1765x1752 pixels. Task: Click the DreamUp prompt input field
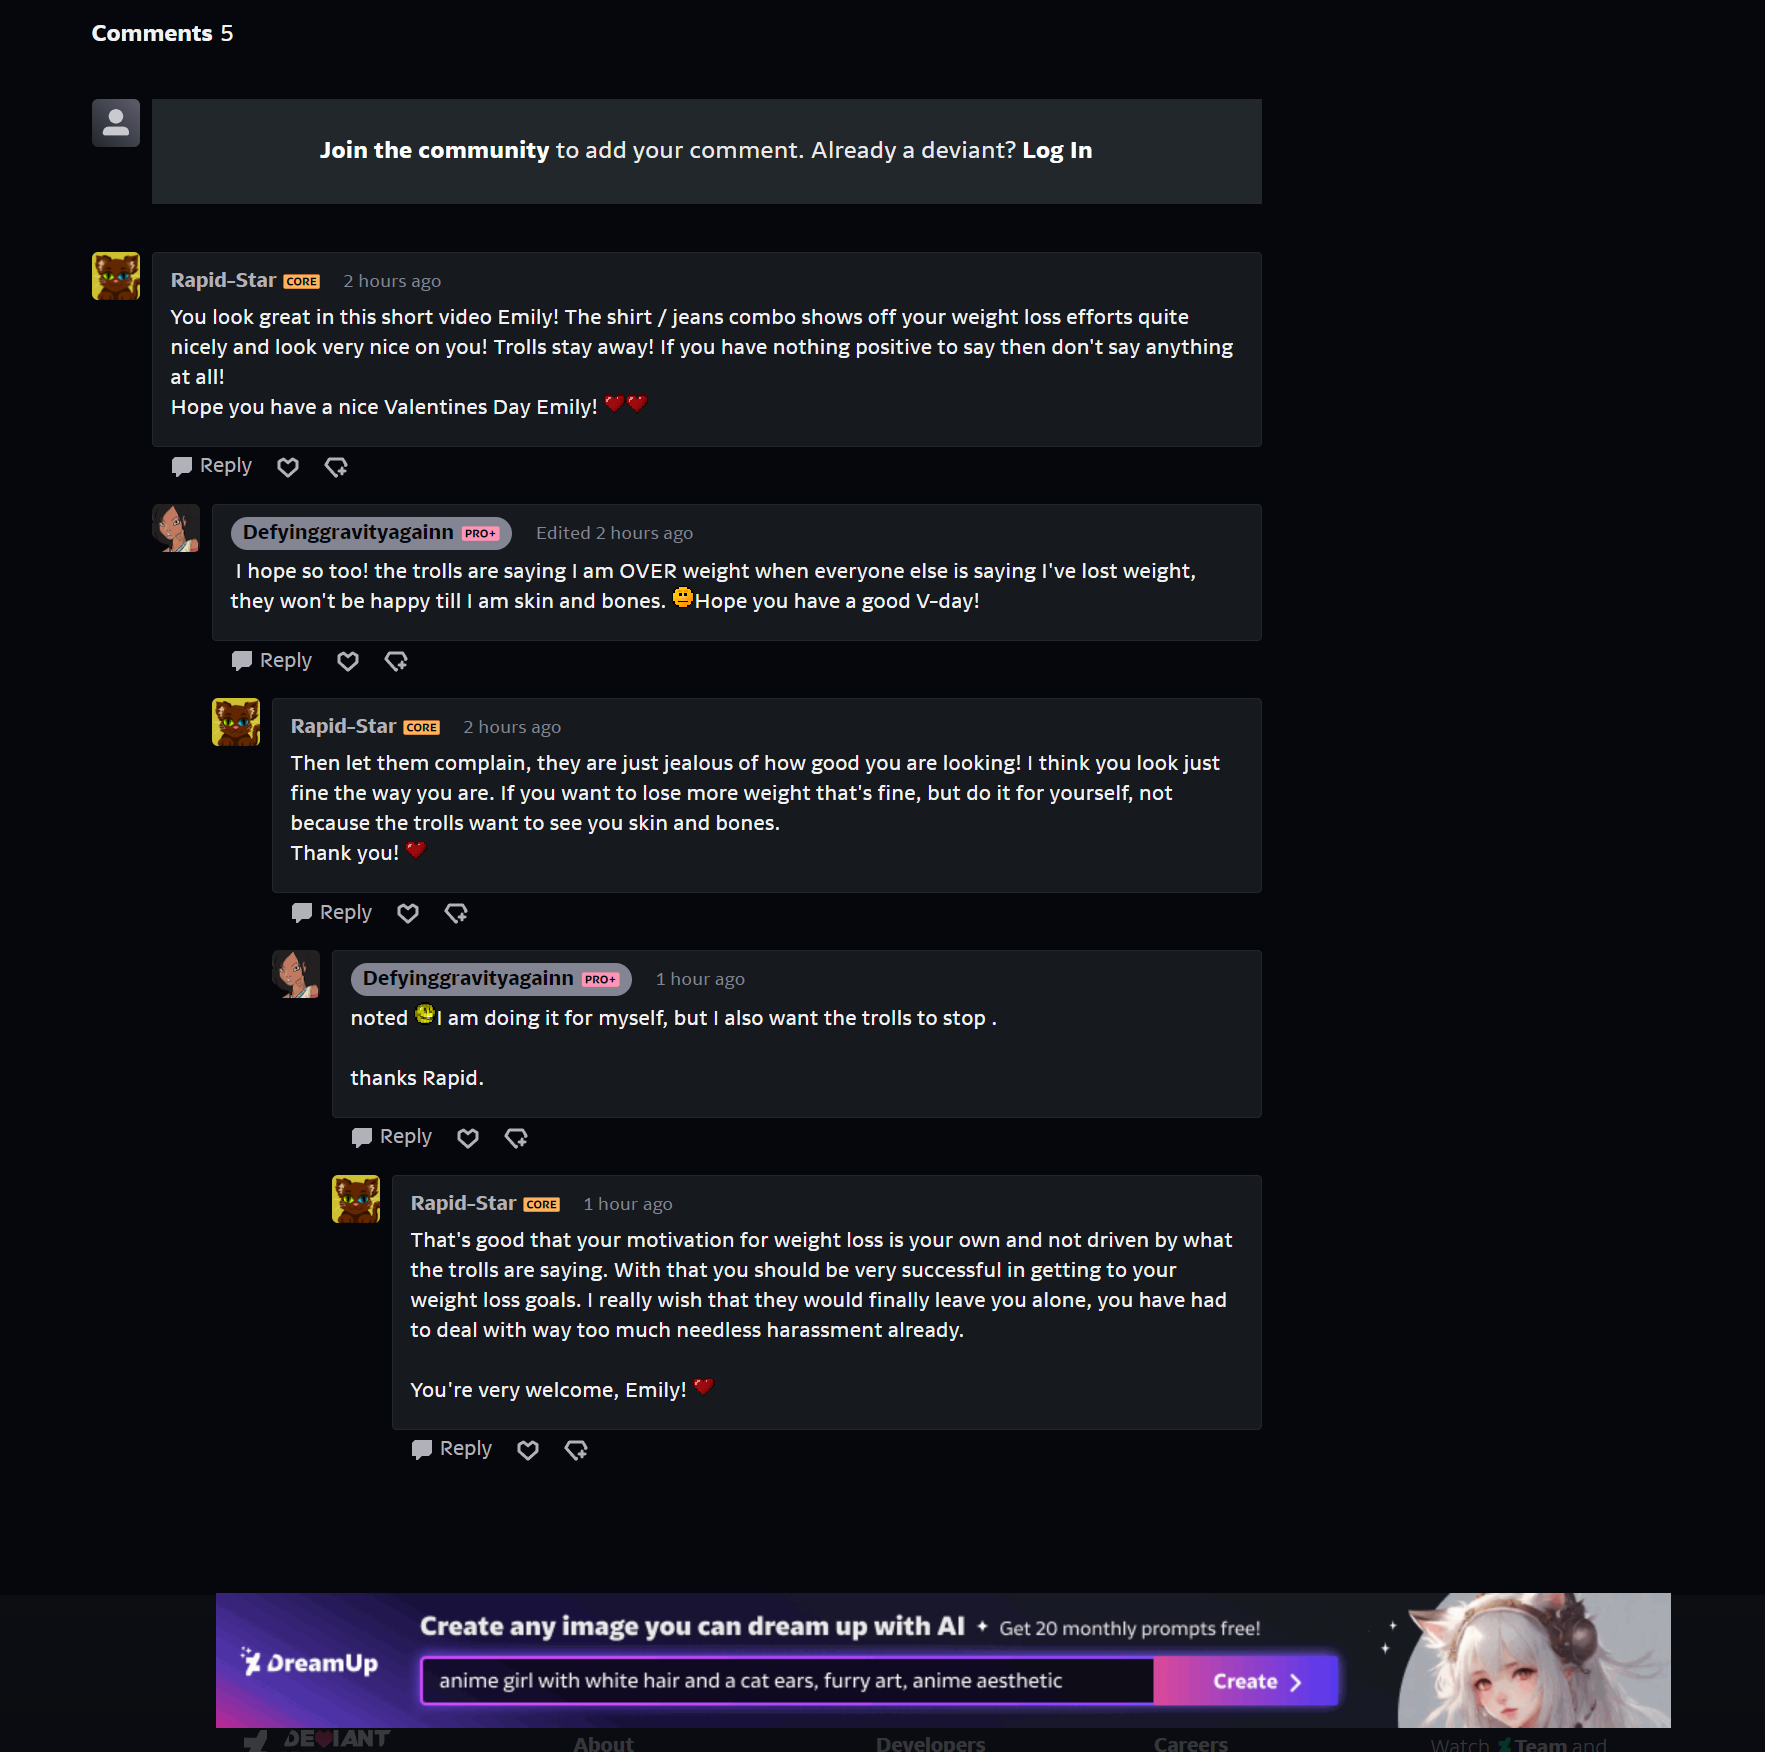(x=787, y=1681)
